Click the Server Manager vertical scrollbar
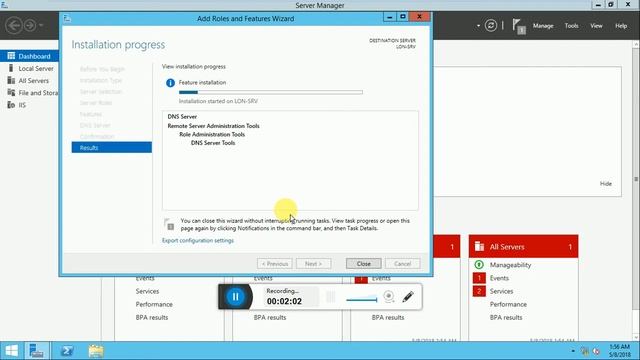640x360 pixels. pos(636,178)
